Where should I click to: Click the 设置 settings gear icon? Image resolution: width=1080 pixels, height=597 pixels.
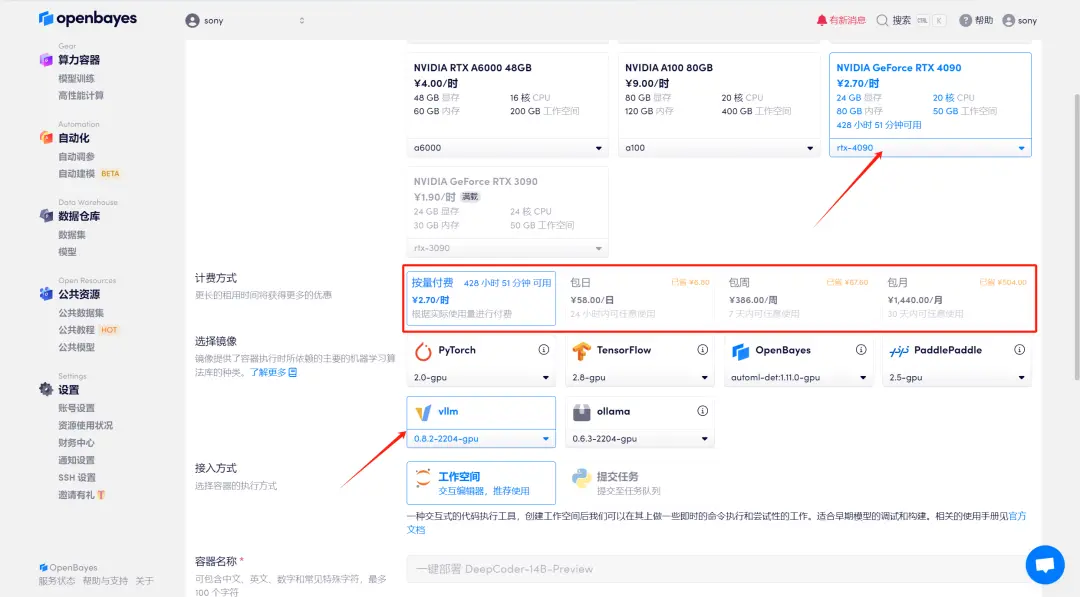point(46,390)
